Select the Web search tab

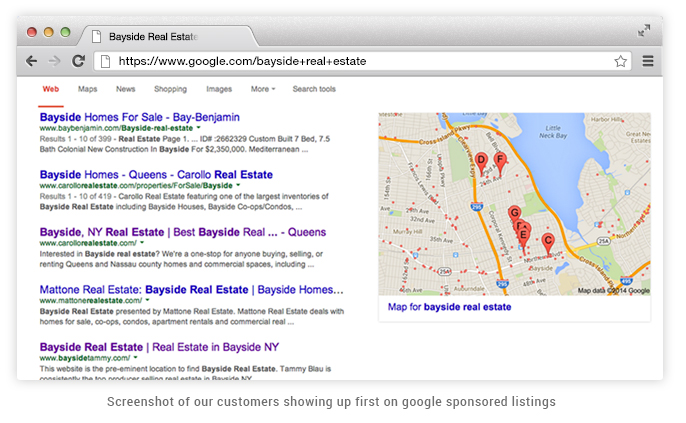pyautogui.click(x=51, y=89)
